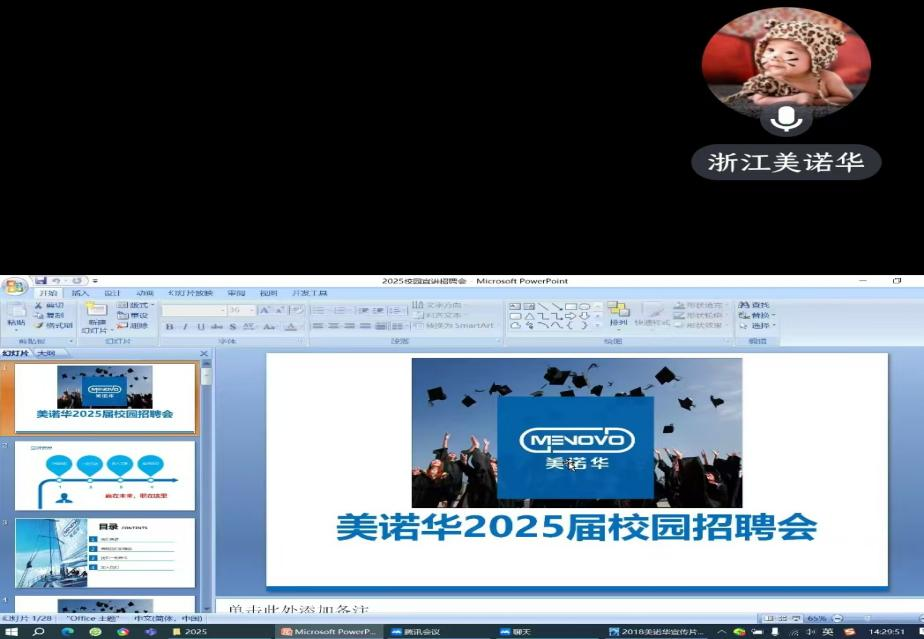Switch to the 大纲 Outline pane tab
The image size is (924, 639).
[46, 354]
